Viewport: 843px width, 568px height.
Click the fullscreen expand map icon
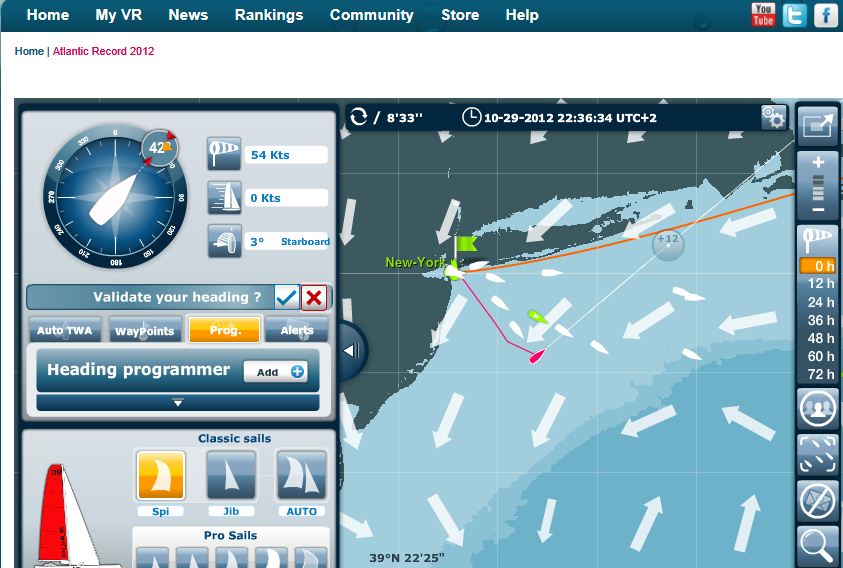point(817,126)
